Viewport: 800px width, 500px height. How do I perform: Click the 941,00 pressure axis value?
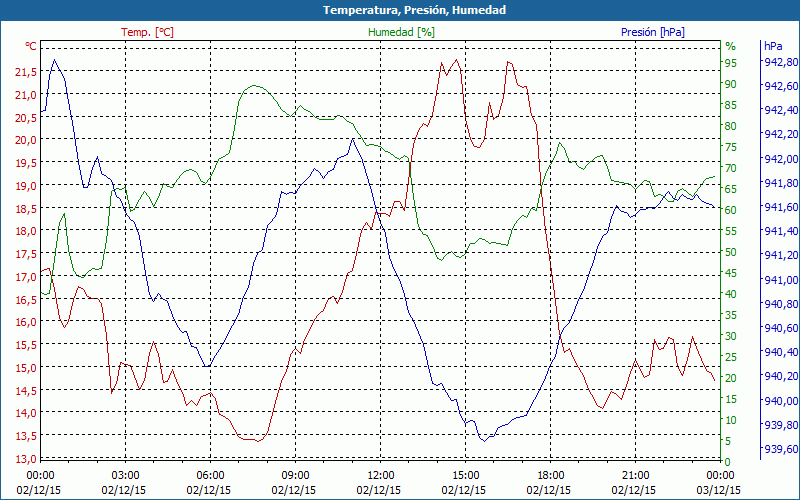point(779,280)
